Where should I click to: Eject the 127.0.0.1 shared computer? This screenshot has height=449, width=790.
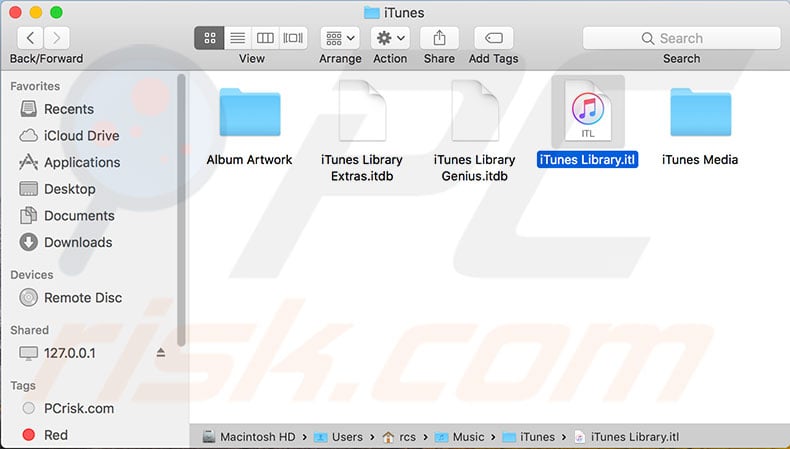pyautogui.click(x=161, y=352)
